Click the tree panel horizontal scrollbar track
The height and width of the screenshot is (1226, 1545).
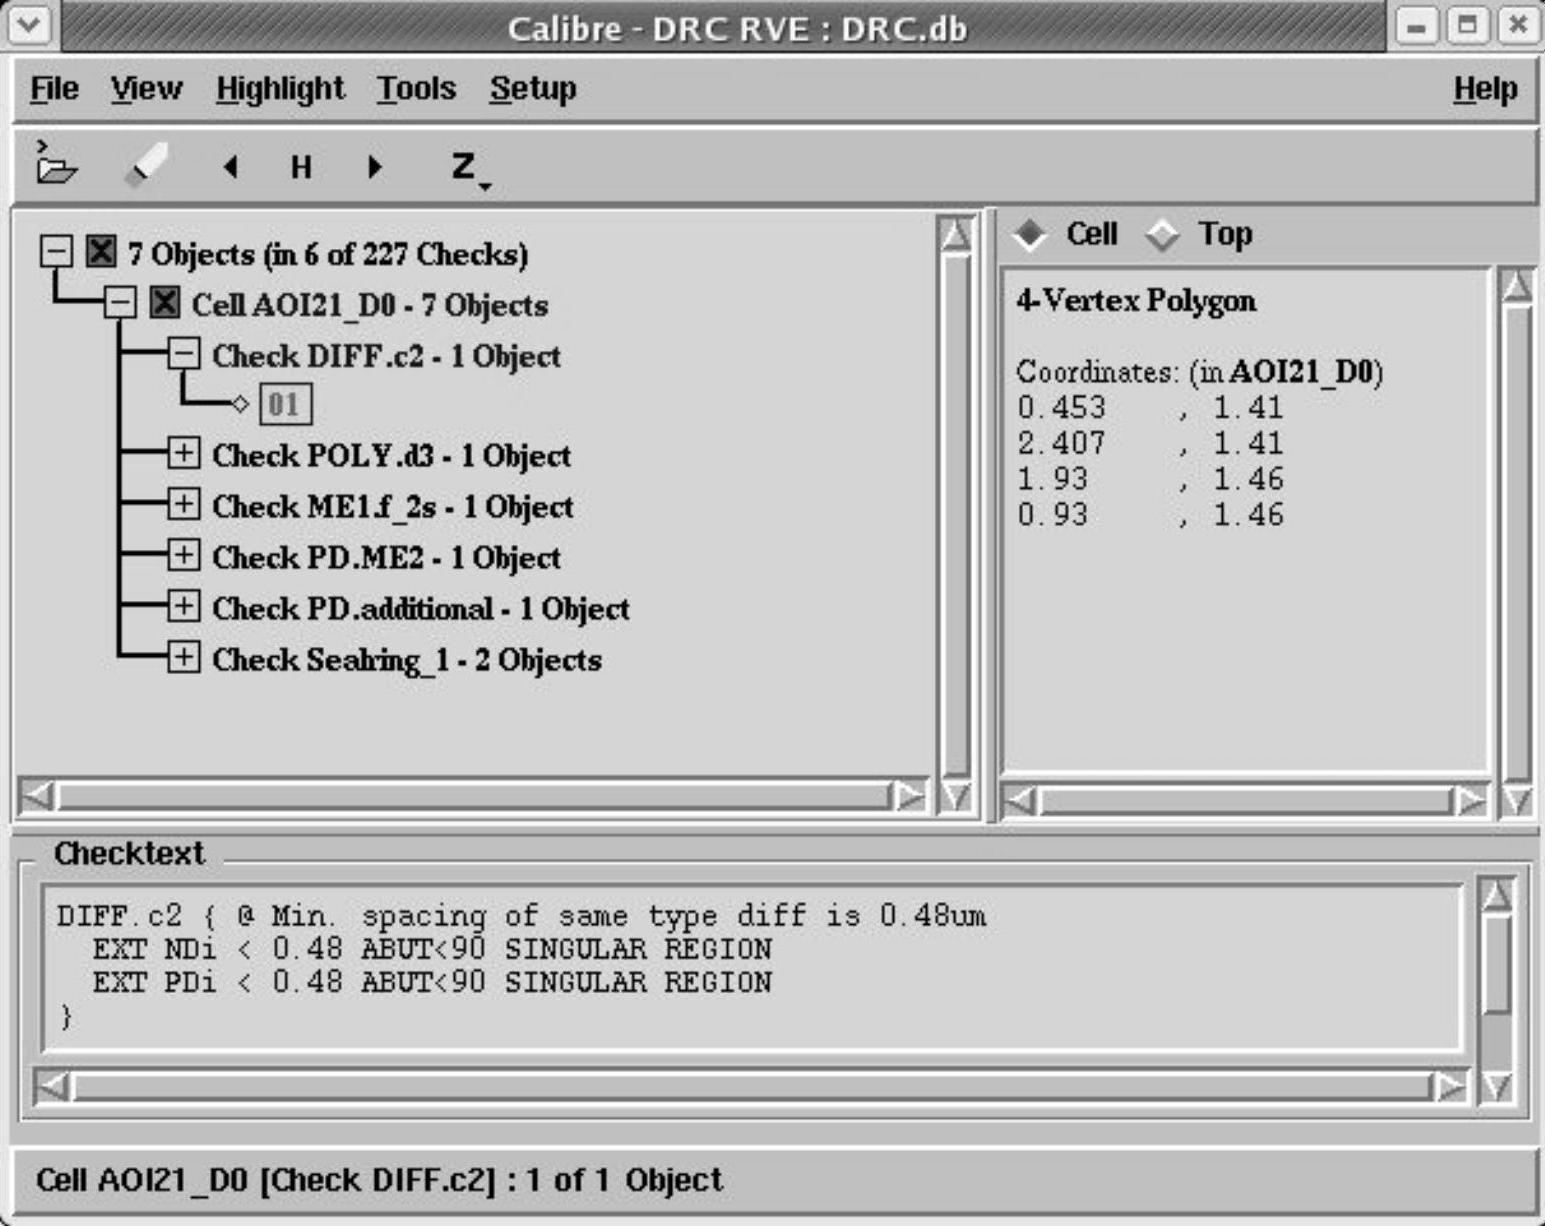[x=474, y=797]
